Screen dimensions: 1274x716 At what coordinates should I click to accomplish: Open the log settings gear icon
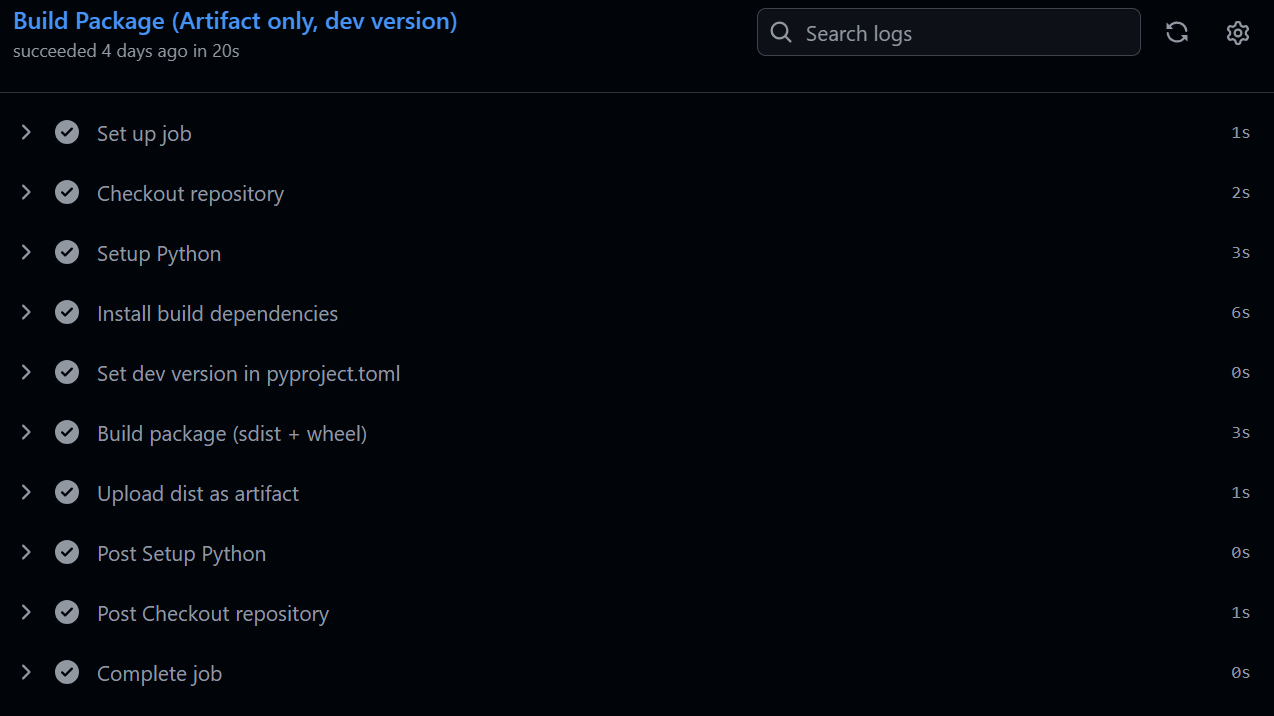[x=1237, y=32]
